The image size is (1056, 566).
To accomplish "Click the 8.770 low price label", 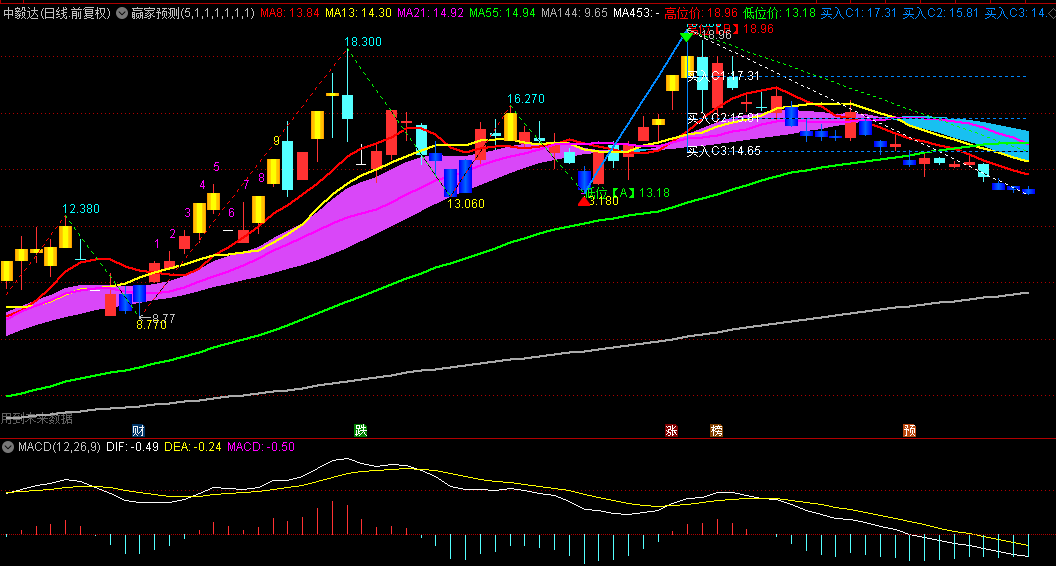I will [x=152, y=325].
